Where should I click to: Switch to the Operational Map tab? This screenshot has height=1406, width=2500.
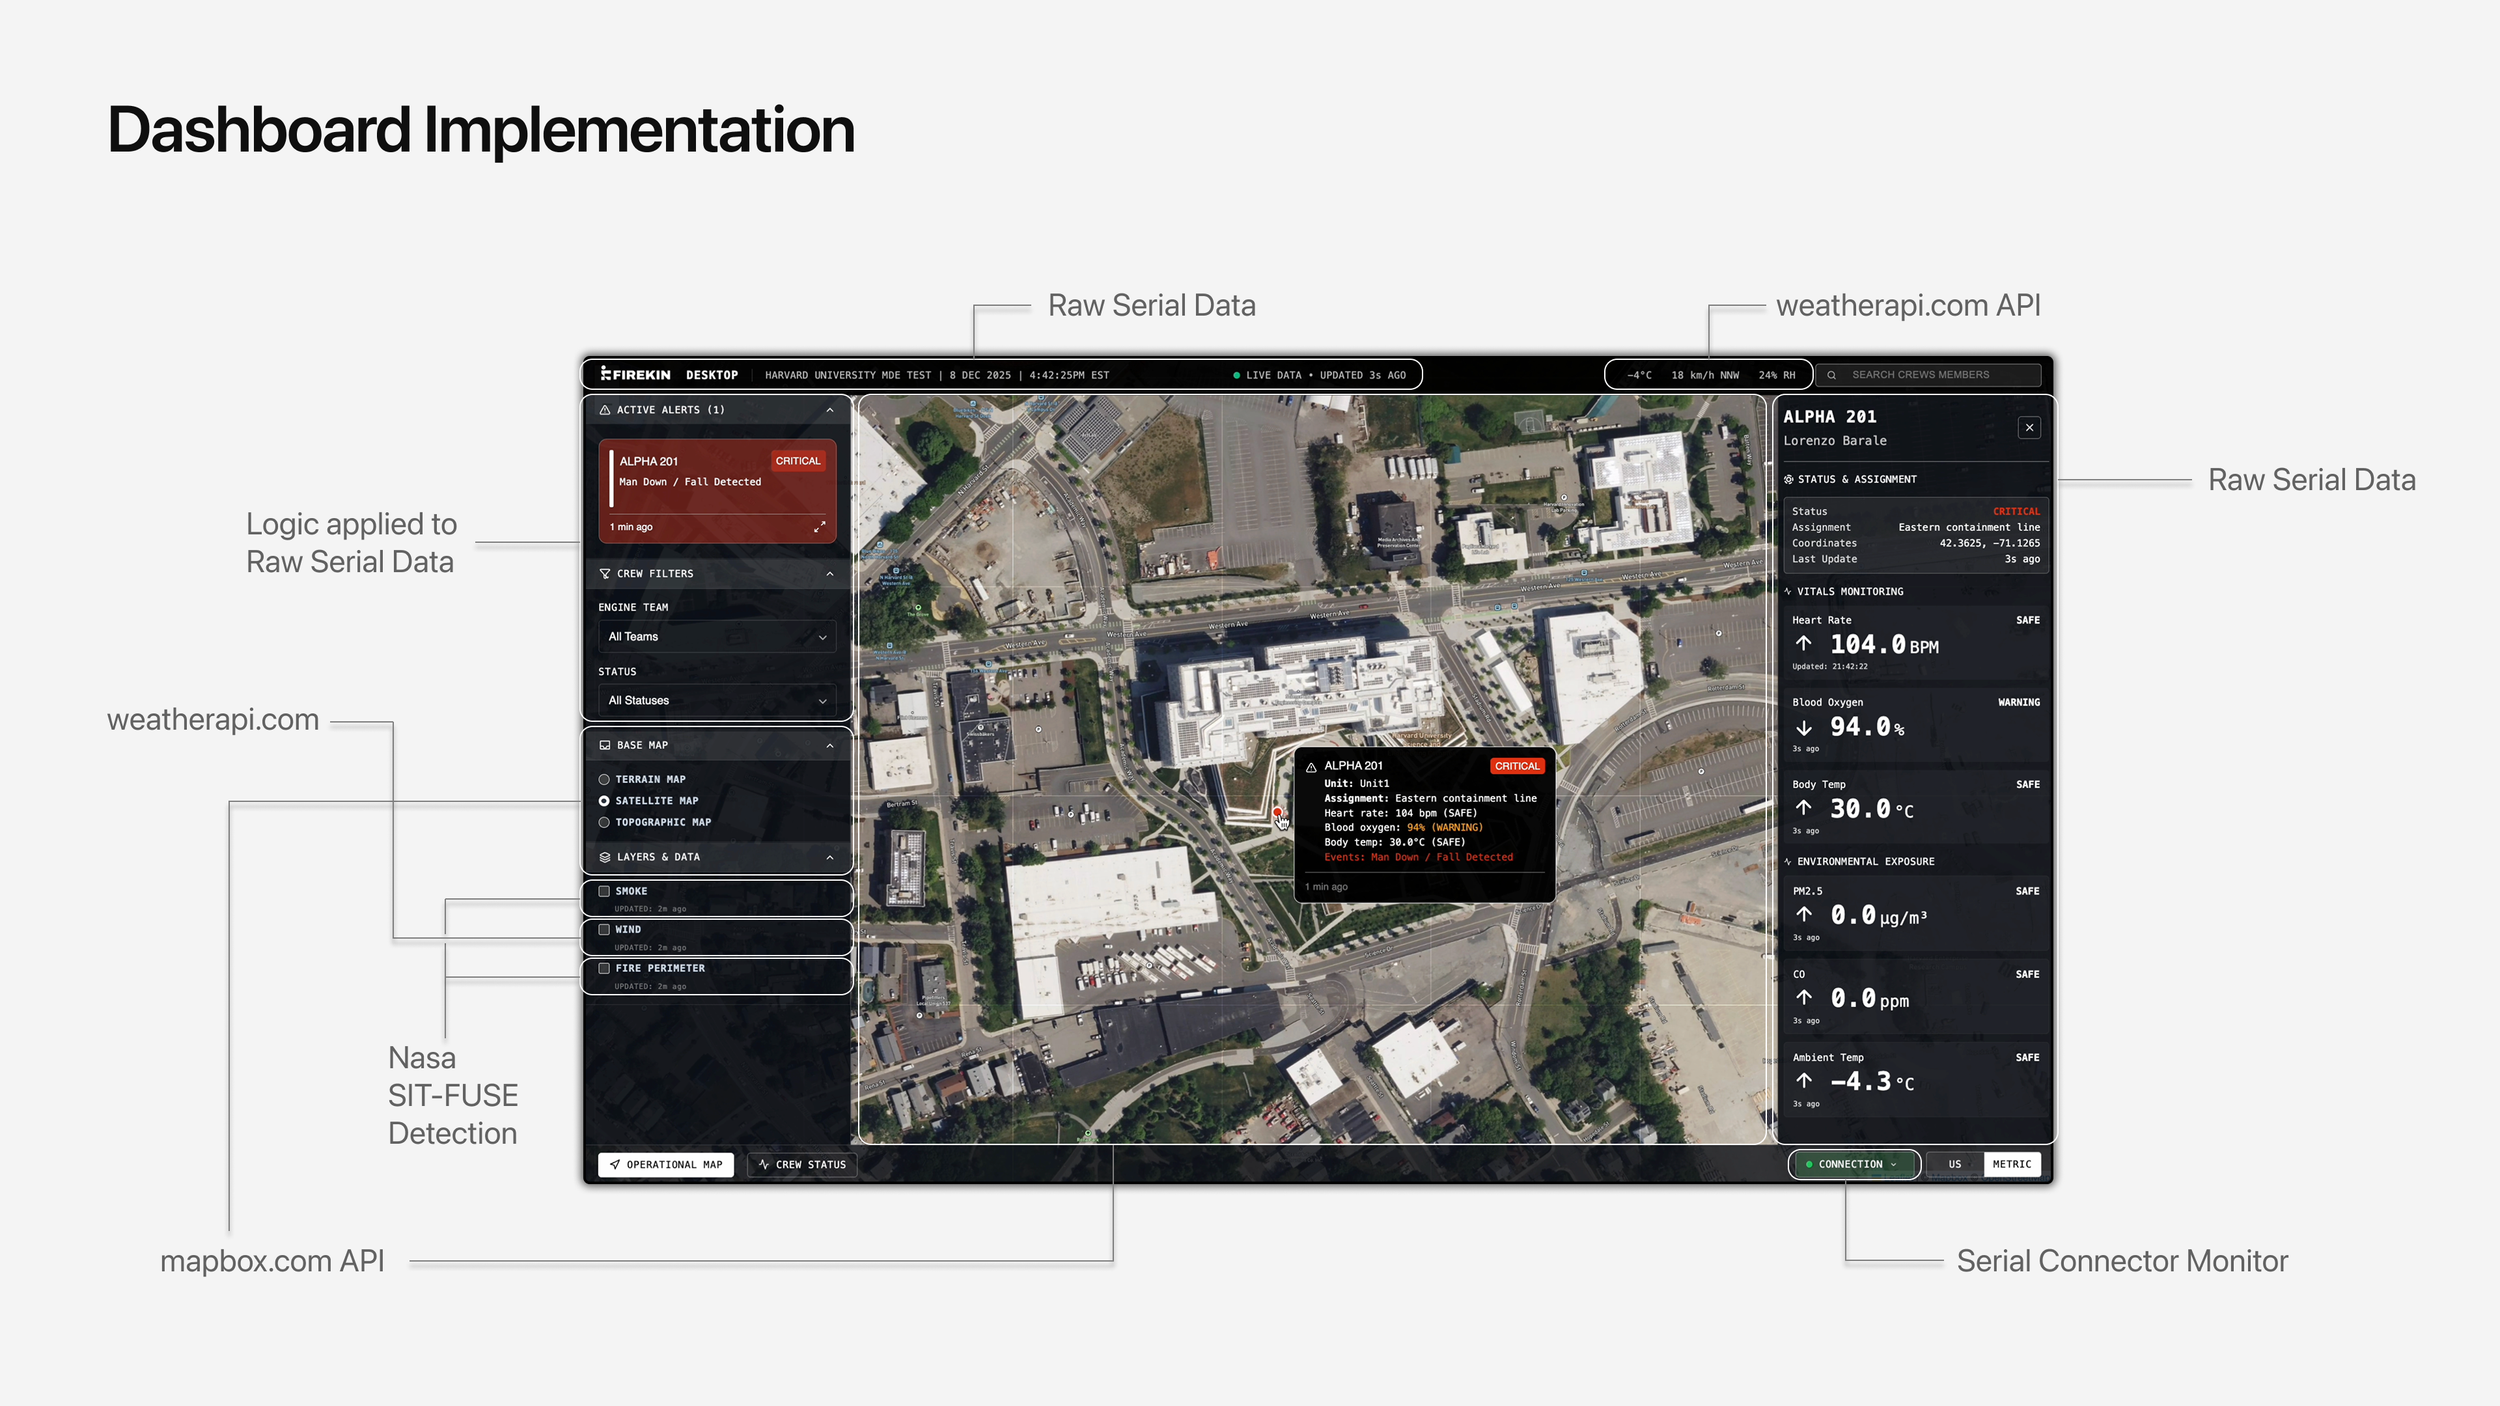(666, 1165)
